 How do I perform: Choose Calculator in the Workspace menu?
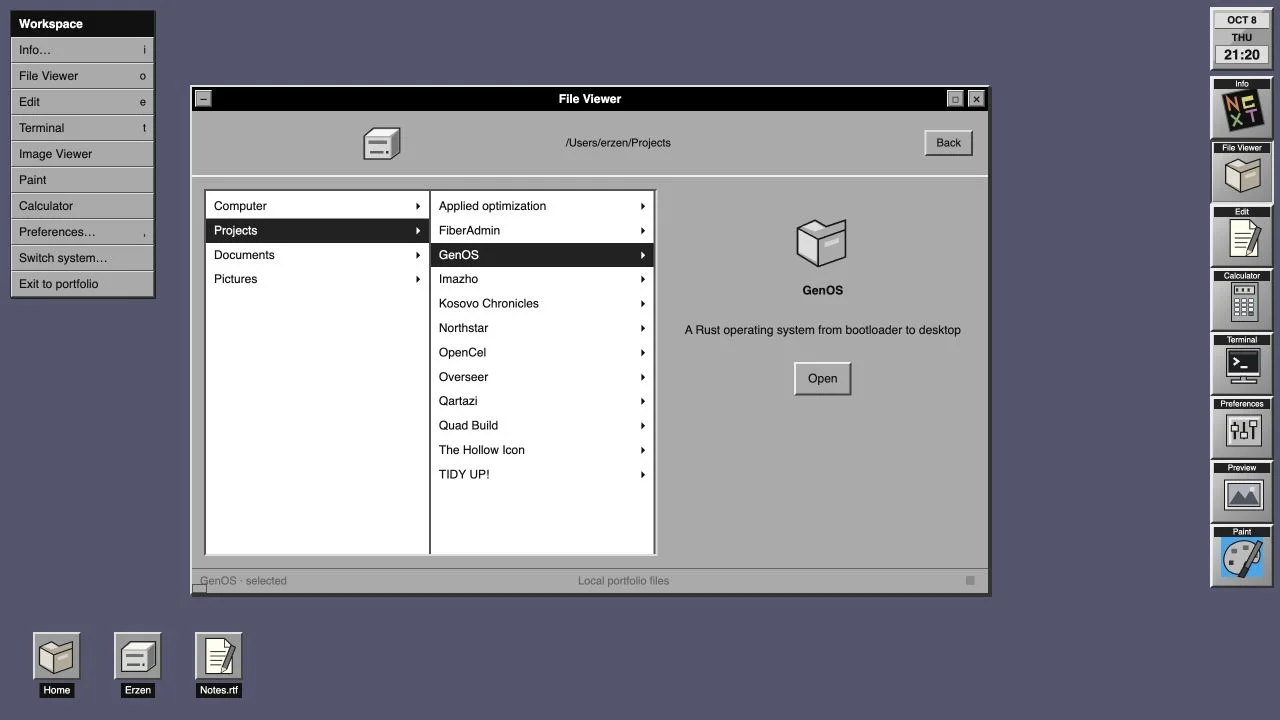pos(83,206)
